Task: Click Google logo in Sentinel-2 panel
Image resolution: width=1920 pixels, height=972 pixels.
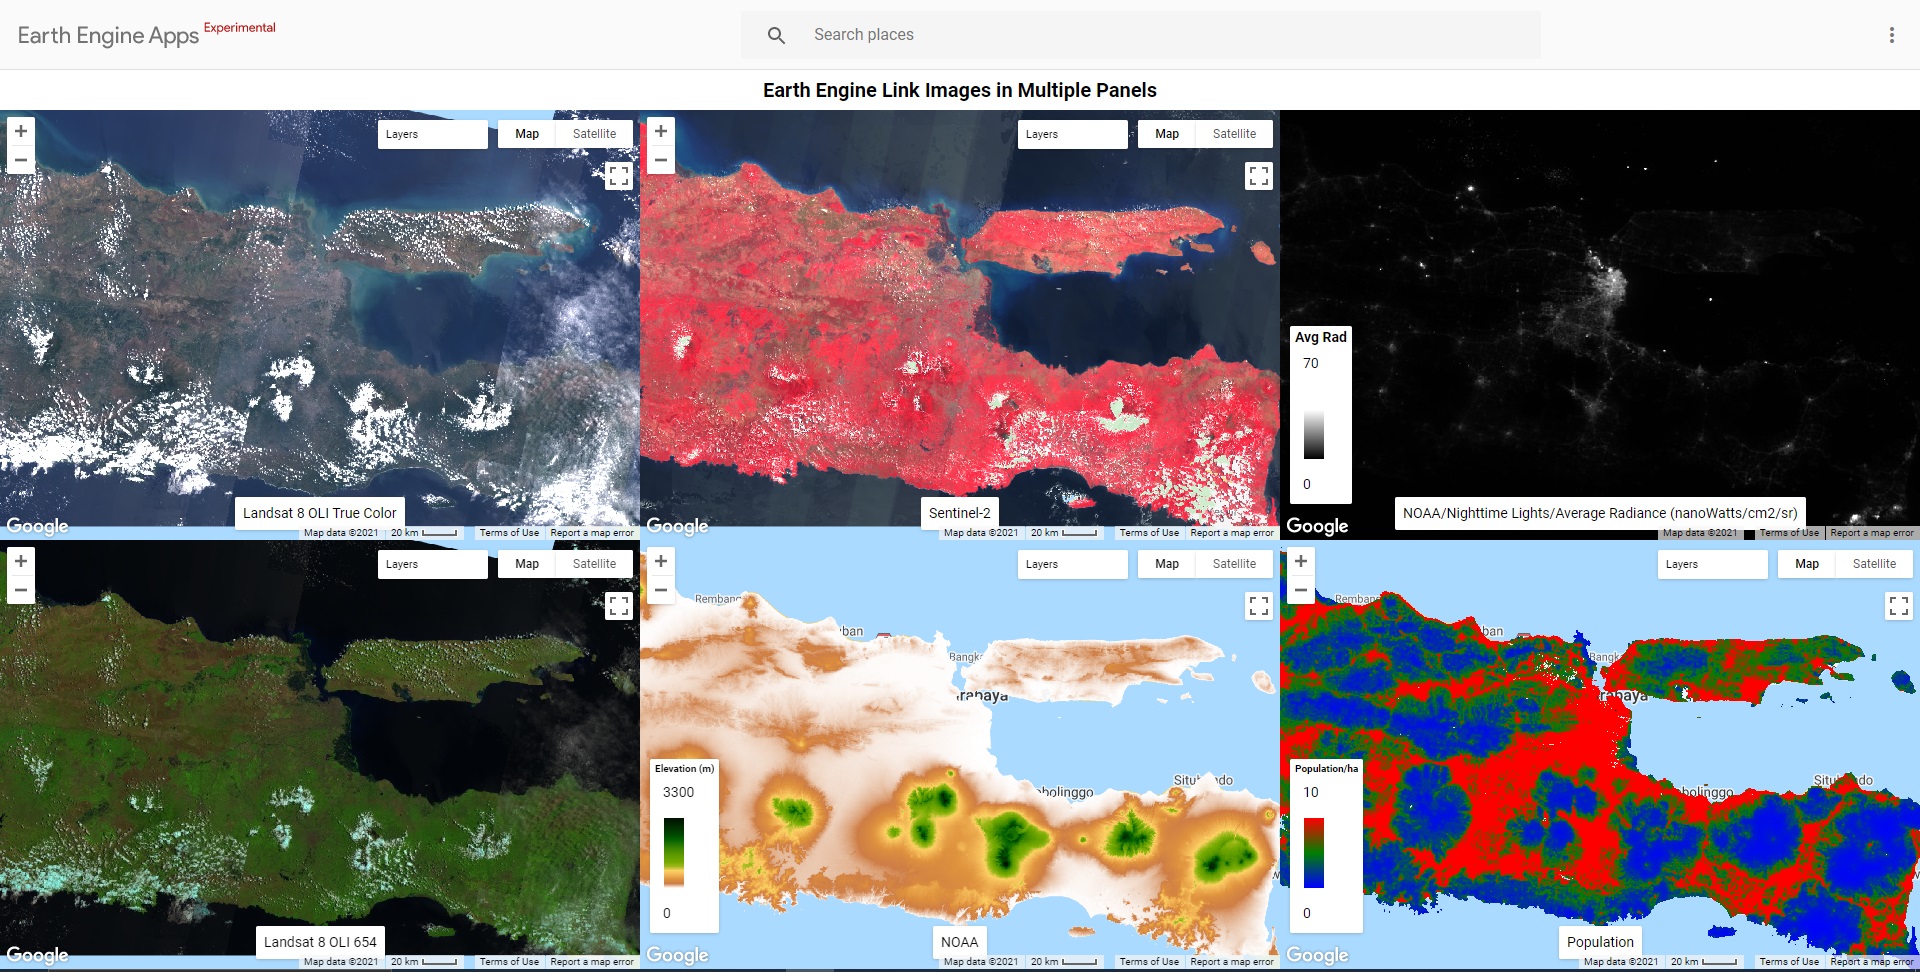Action: 677,526
